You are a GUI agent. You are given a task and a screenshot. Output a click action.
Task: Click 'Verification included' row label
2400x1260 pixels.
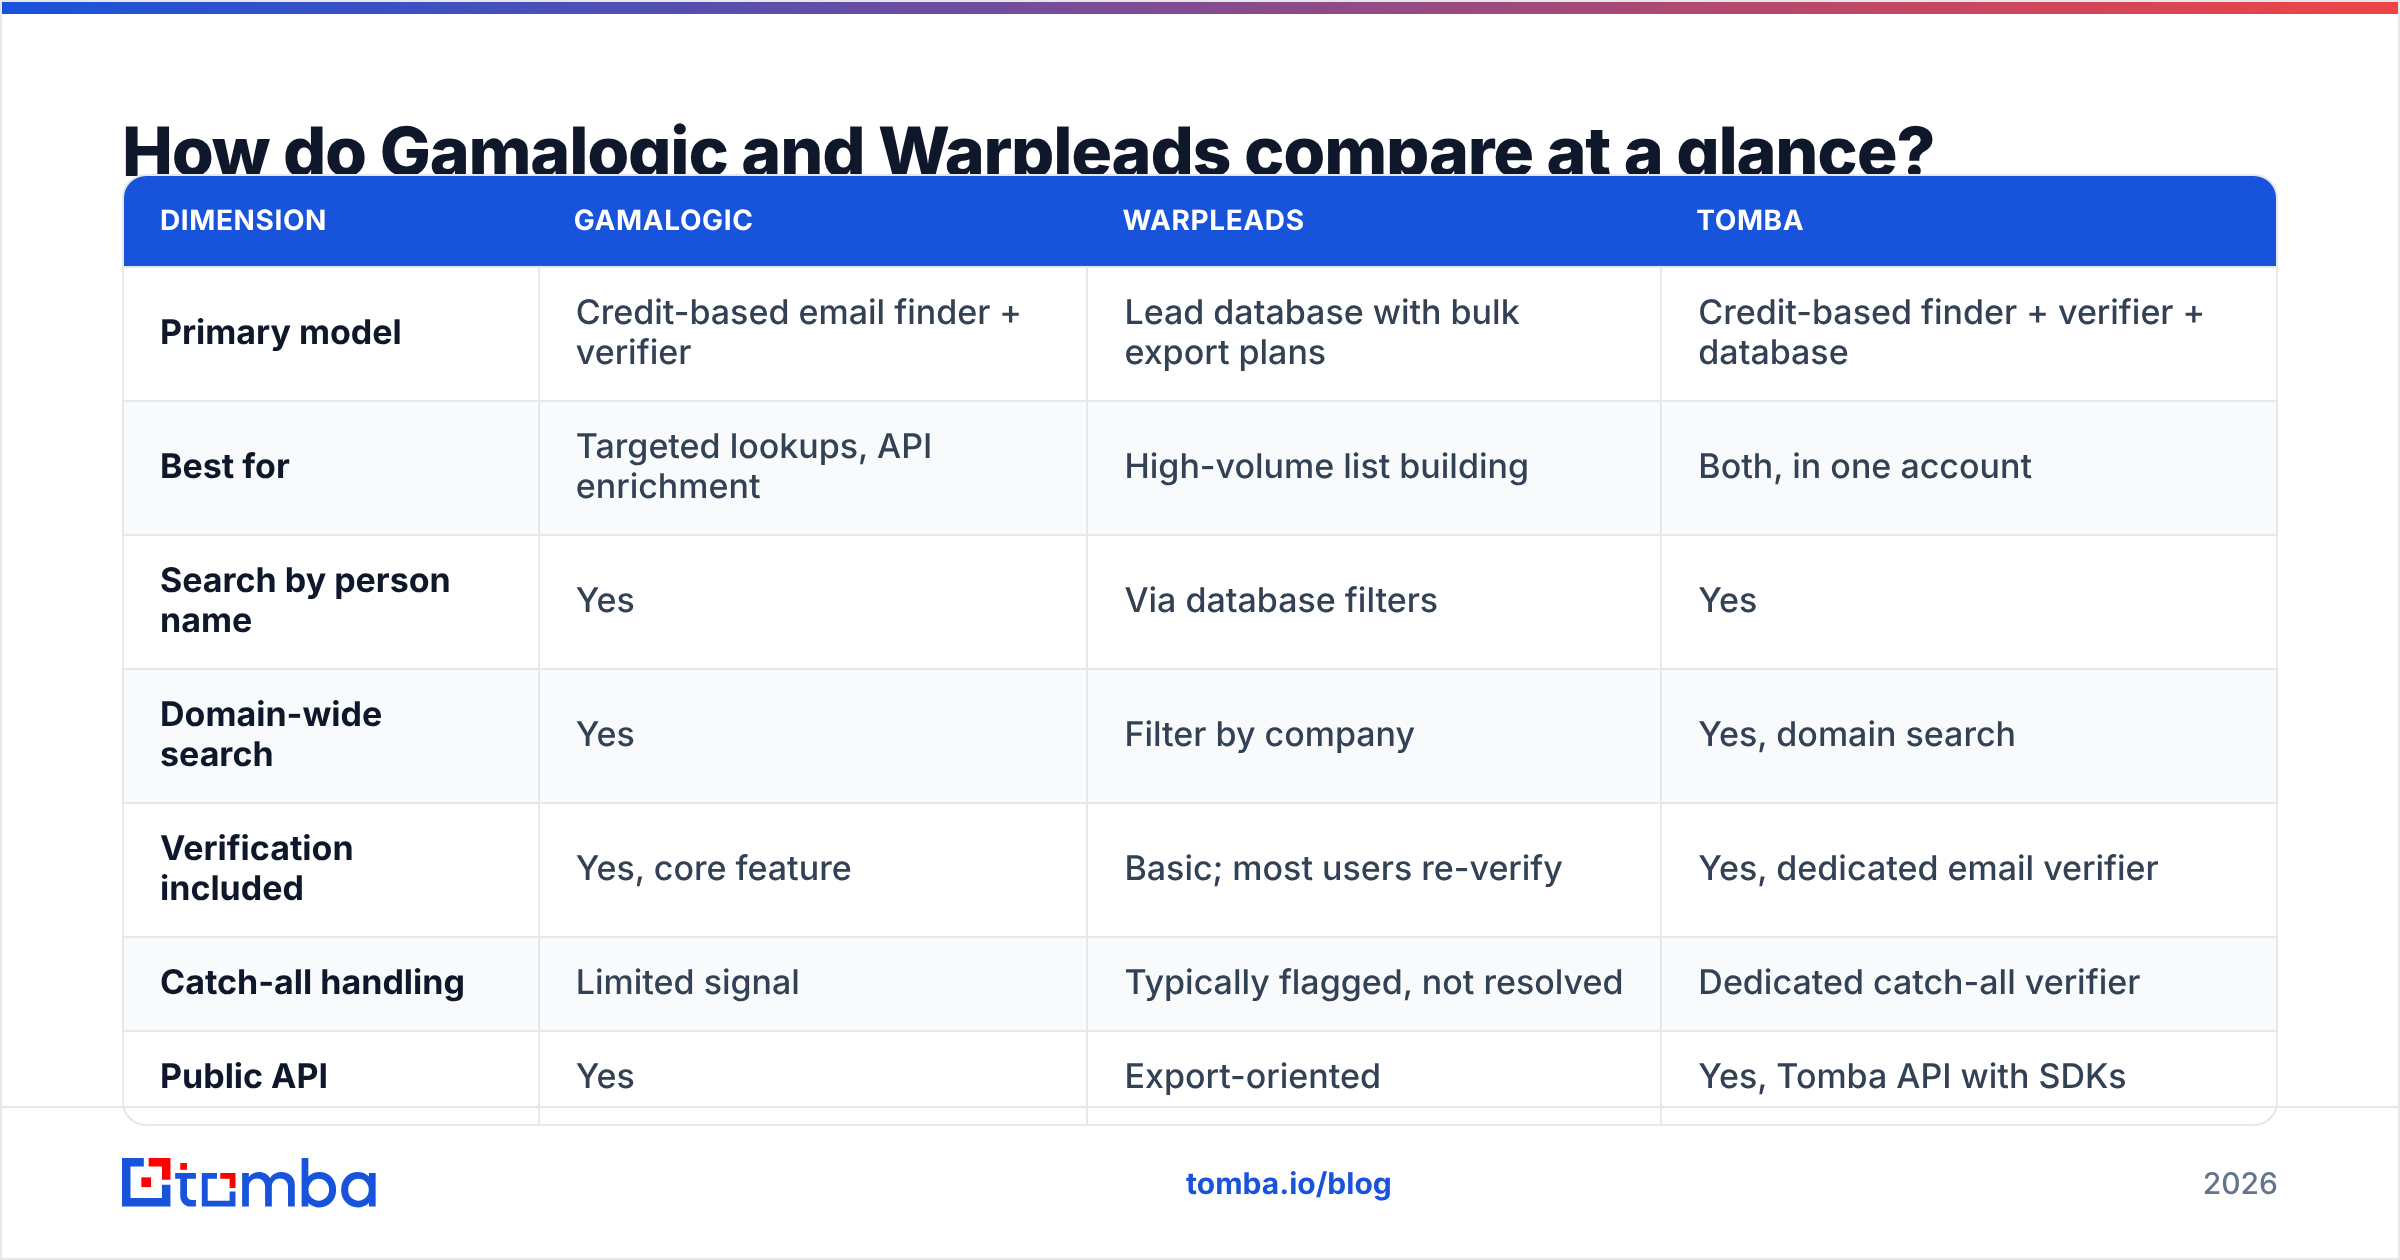[257, 869]
